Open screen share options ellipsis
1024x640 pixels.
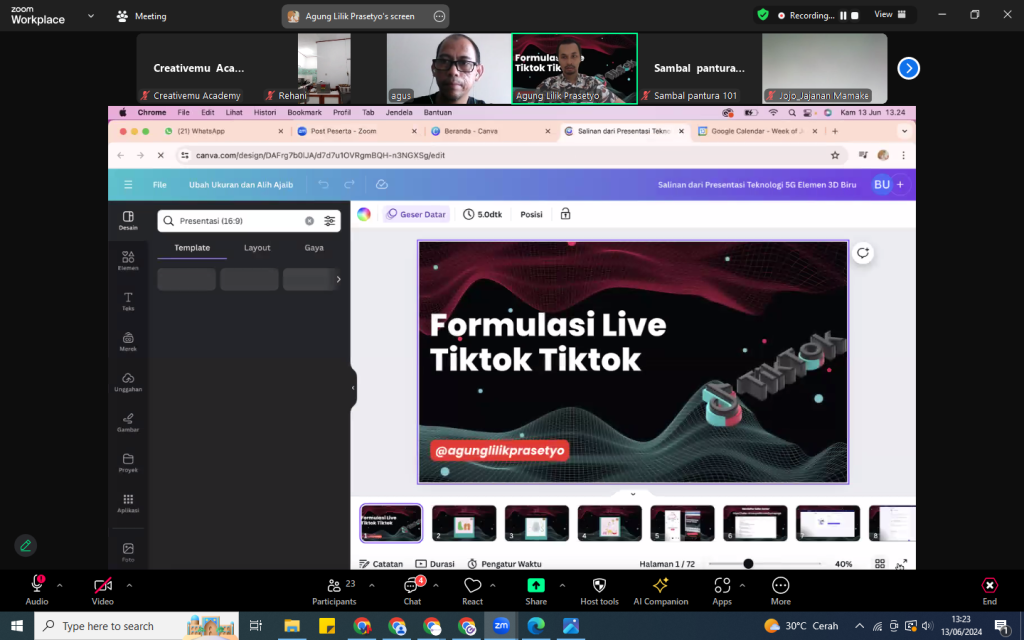[440, 16]
